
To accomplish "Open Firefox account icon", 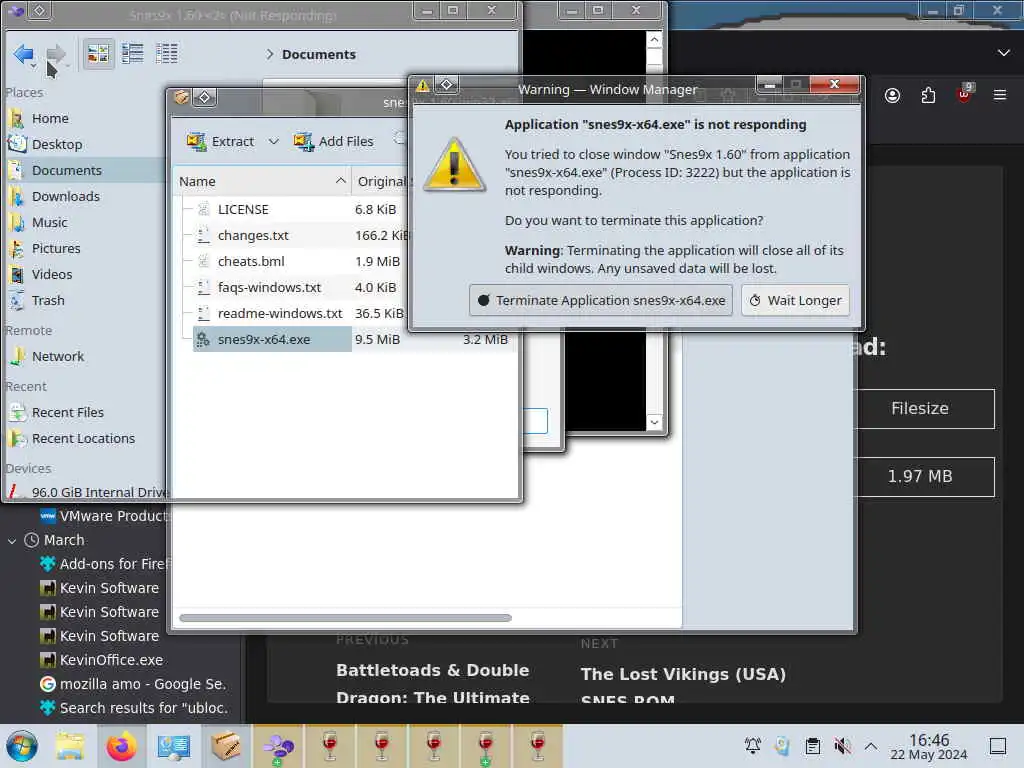I will click(892, 95).
